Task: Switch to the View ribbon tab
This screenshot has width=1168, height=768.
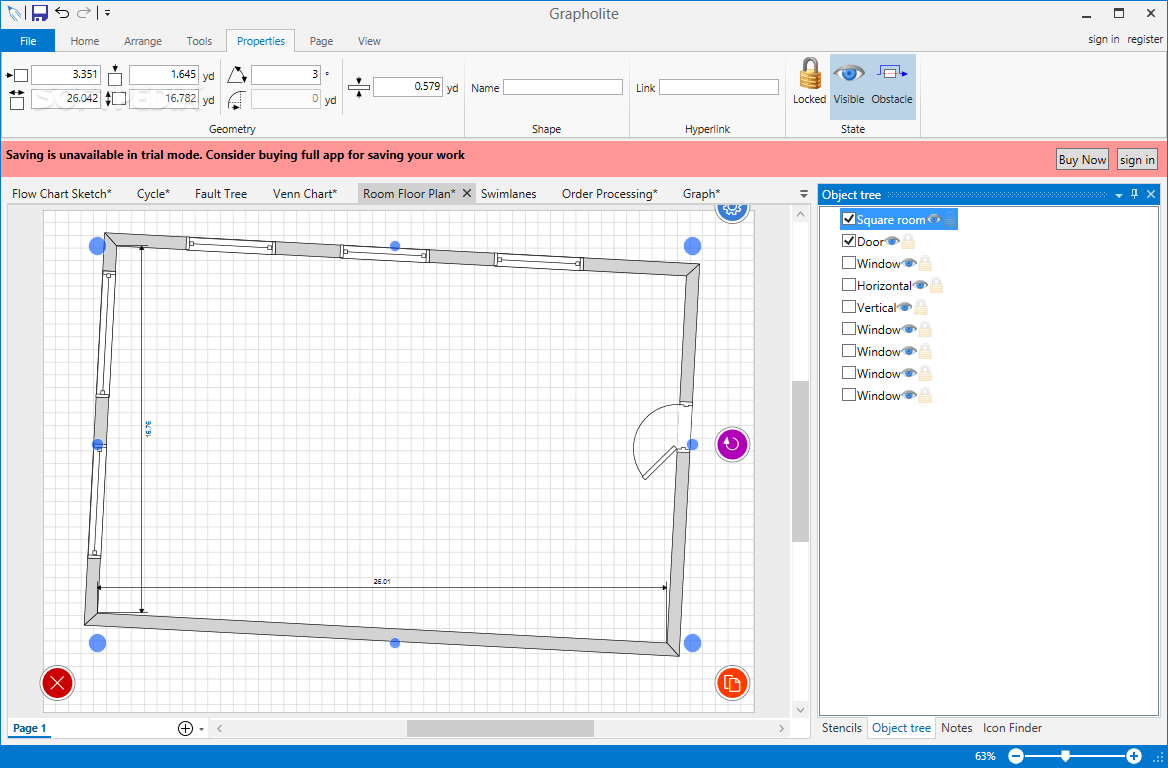Action: [x=369, y=41]
